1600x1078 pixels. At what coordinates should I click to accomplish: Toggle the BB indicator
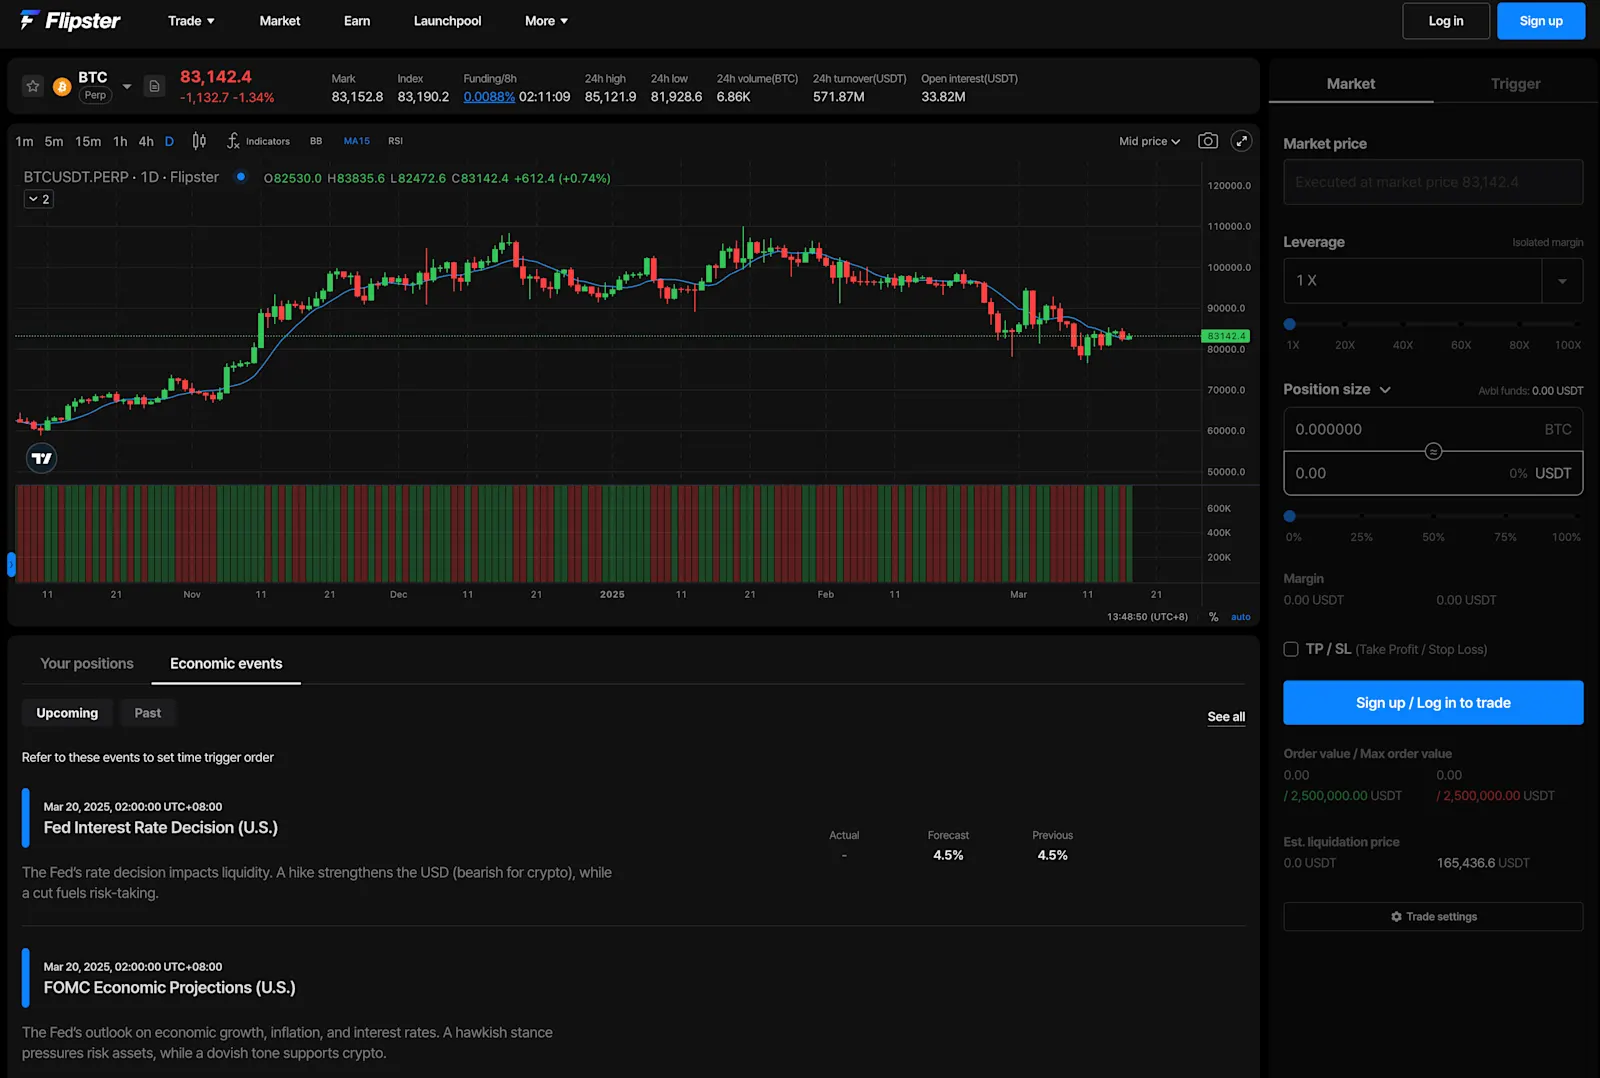point(316,141)
